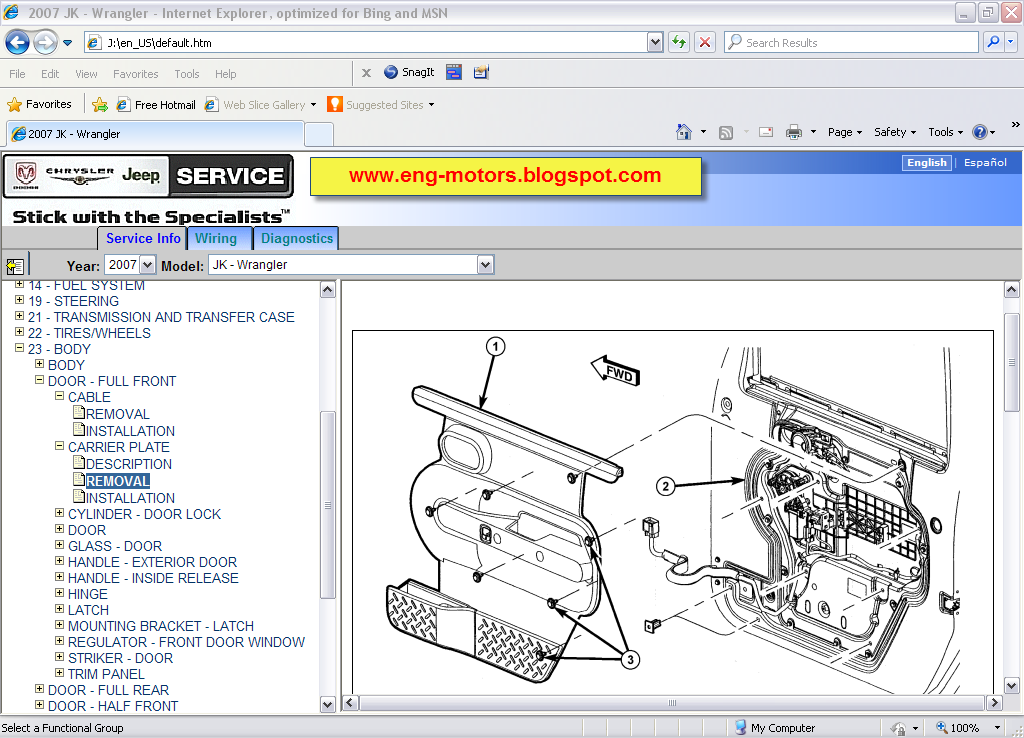Viewport: 1024px width, 738px height.
Task: Collapse the 23 - BODY group
Action: tap(19, 348)
